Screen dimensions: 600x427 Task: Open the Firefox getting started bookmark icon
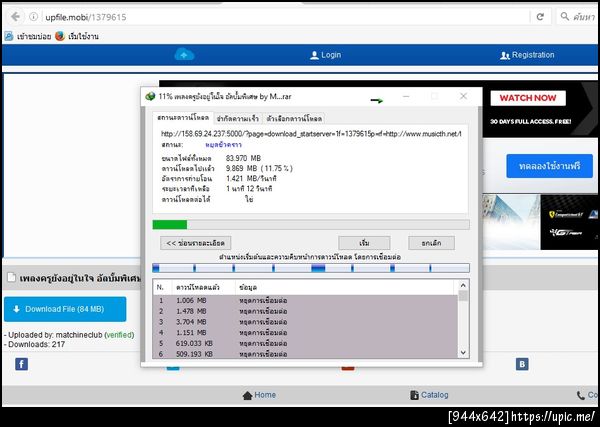click(x=60, y=36)
